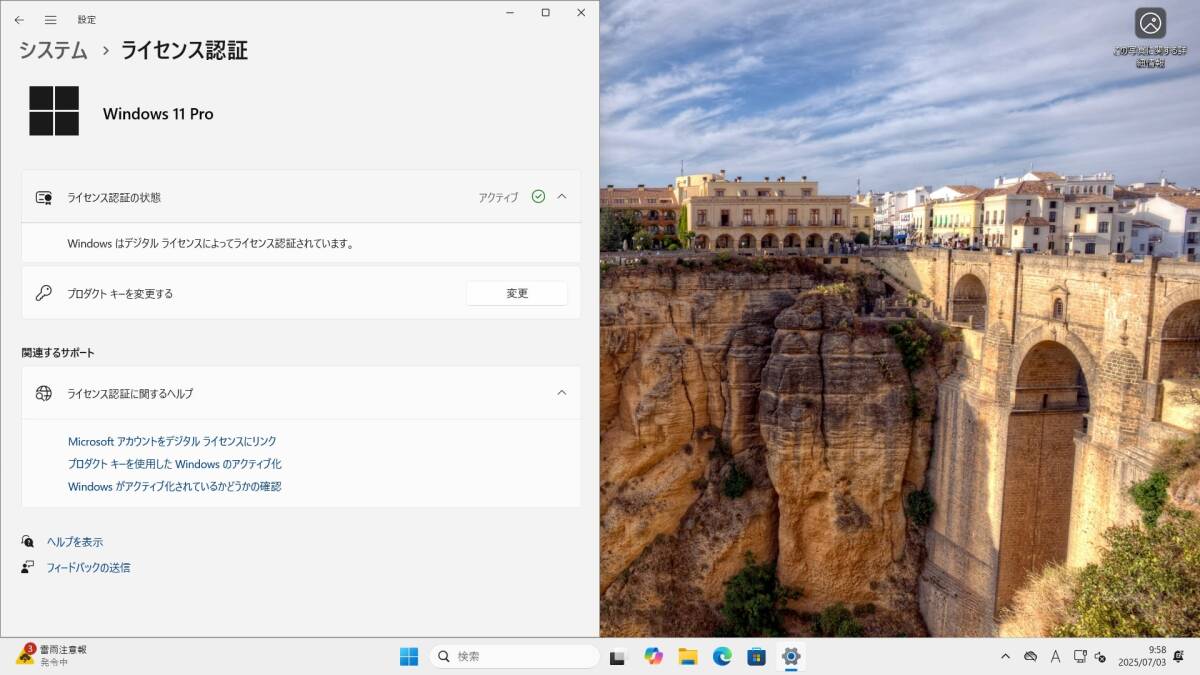
Task: Open the Settings hamburger navigation menu
Action: [x=50, y=19]
